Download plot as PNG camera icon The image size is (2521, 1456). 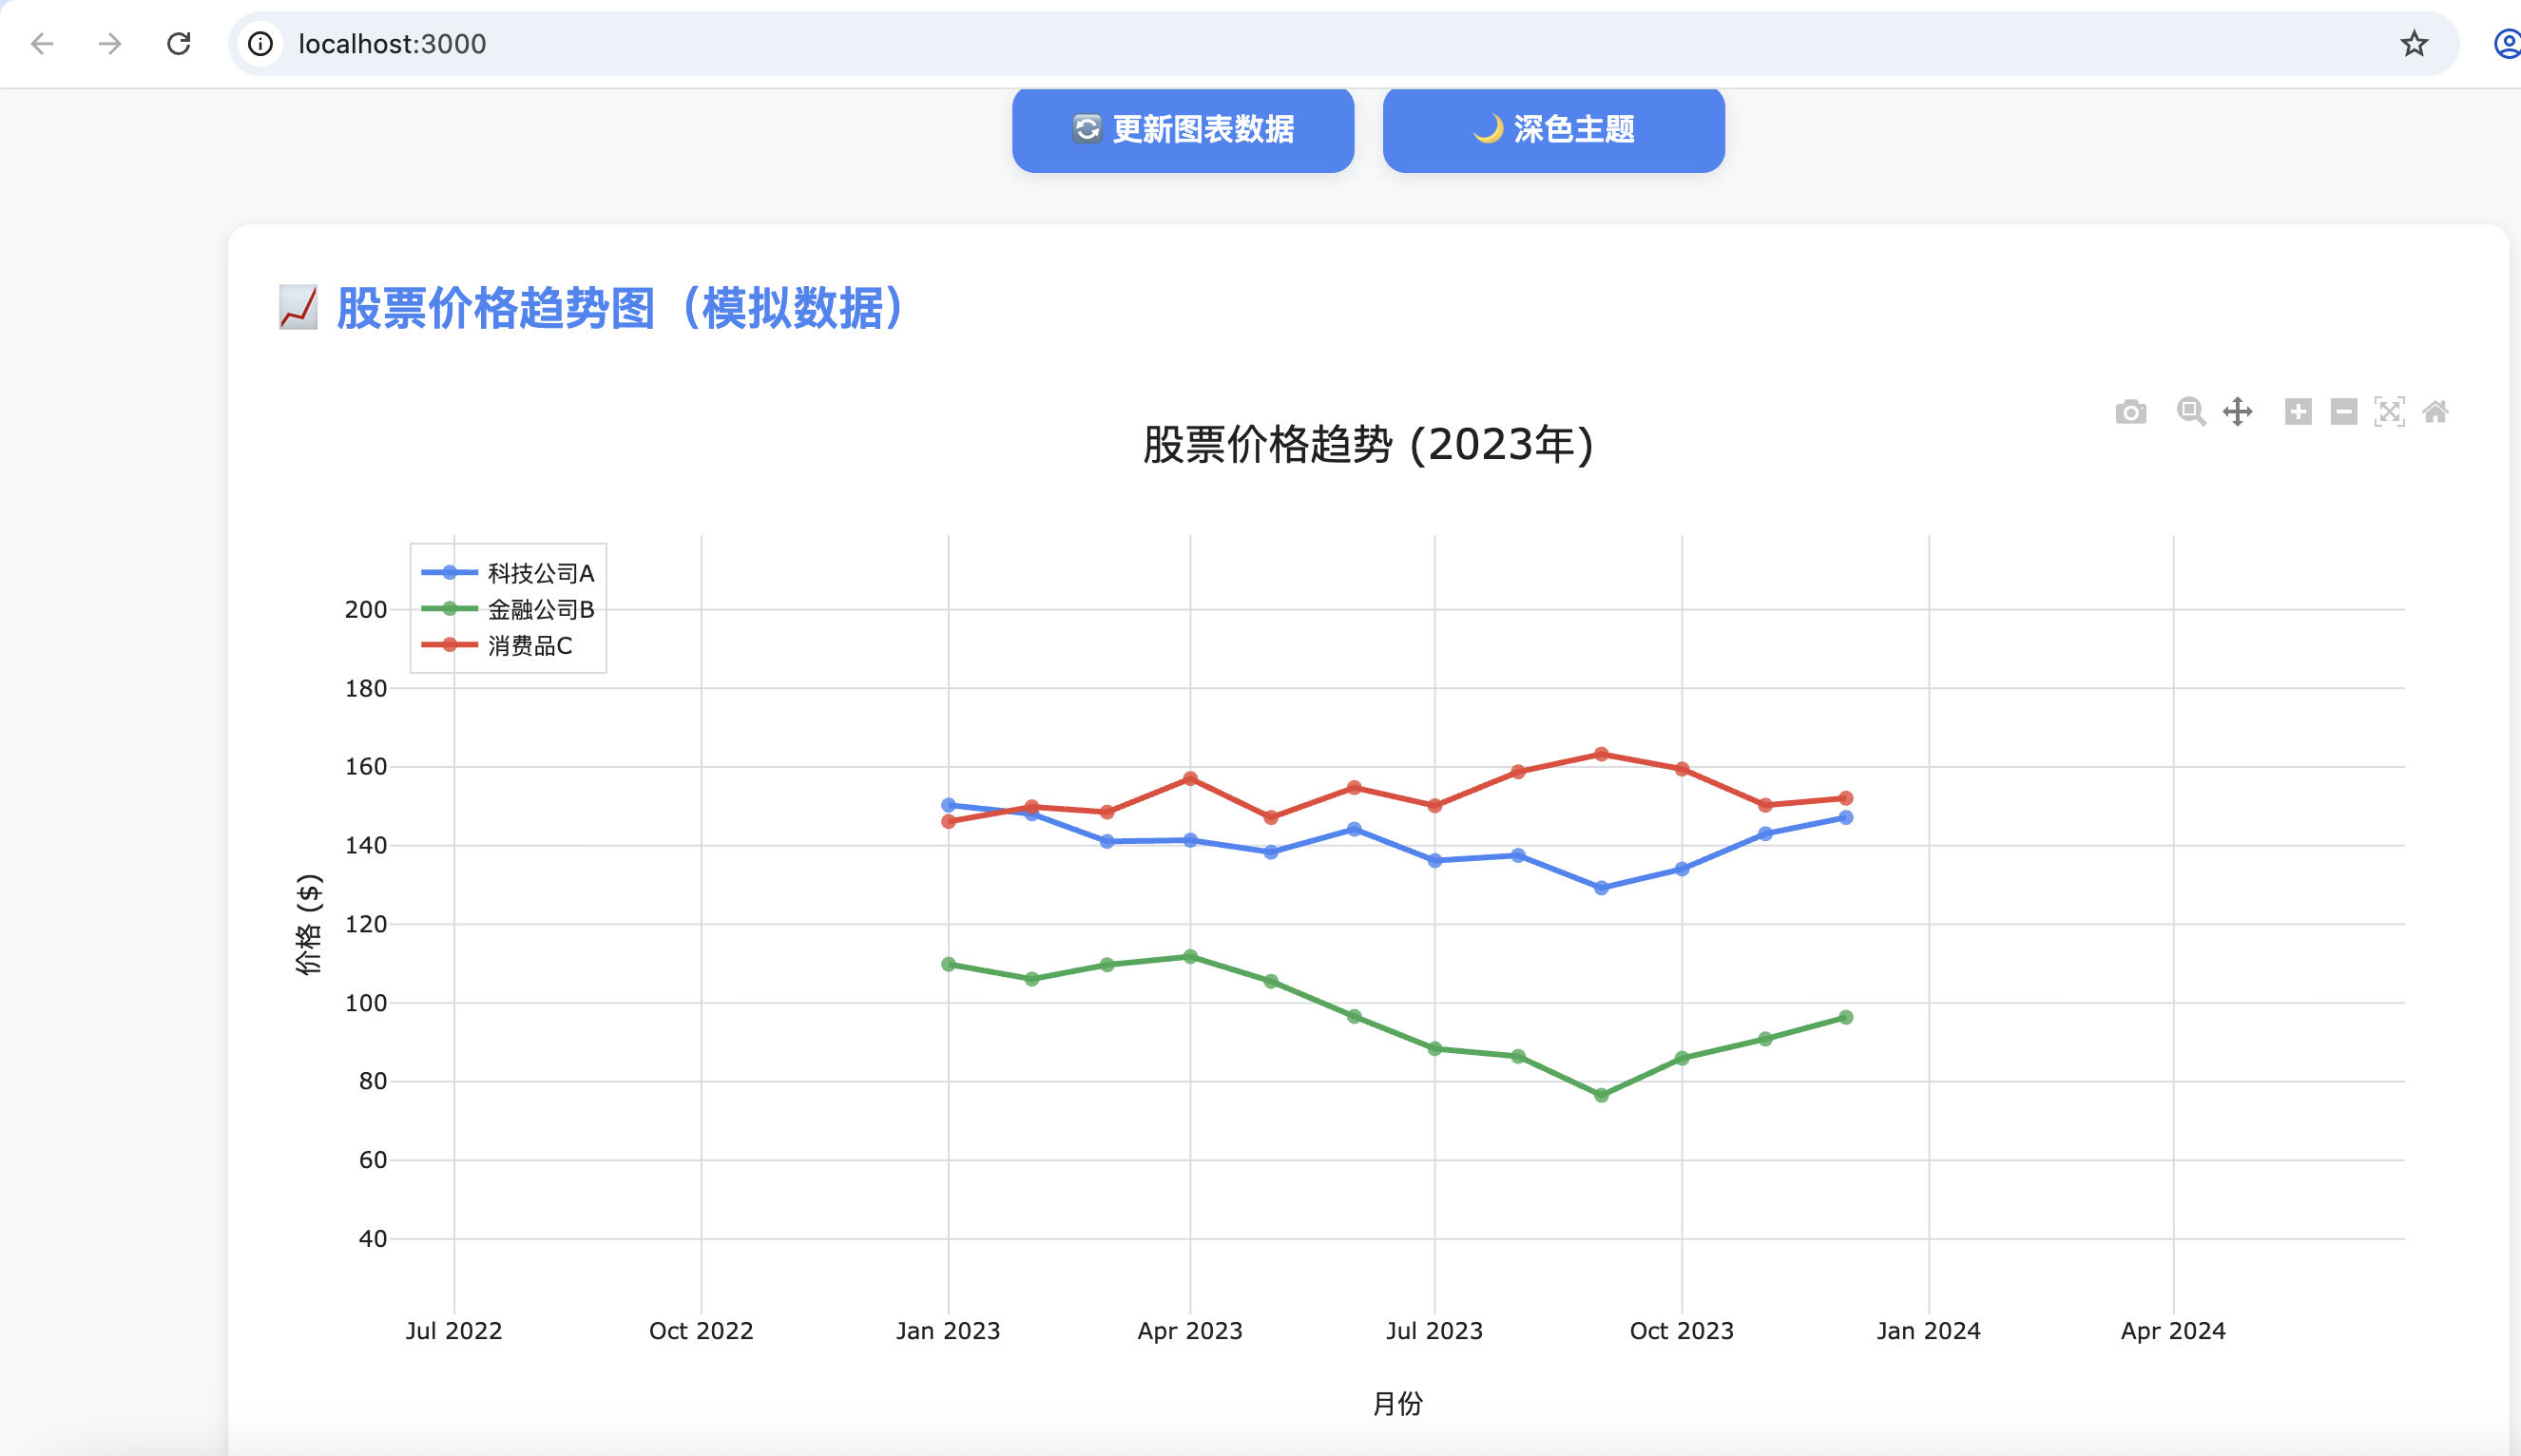pyautogui.click(x=2130, y=412)
